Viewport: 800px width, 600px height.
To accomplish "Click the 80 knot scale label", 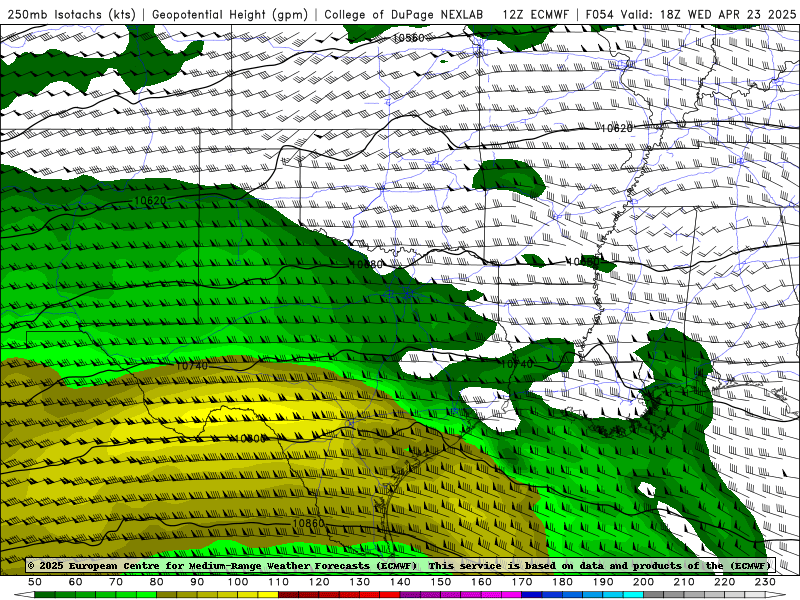I will [157, 582].
